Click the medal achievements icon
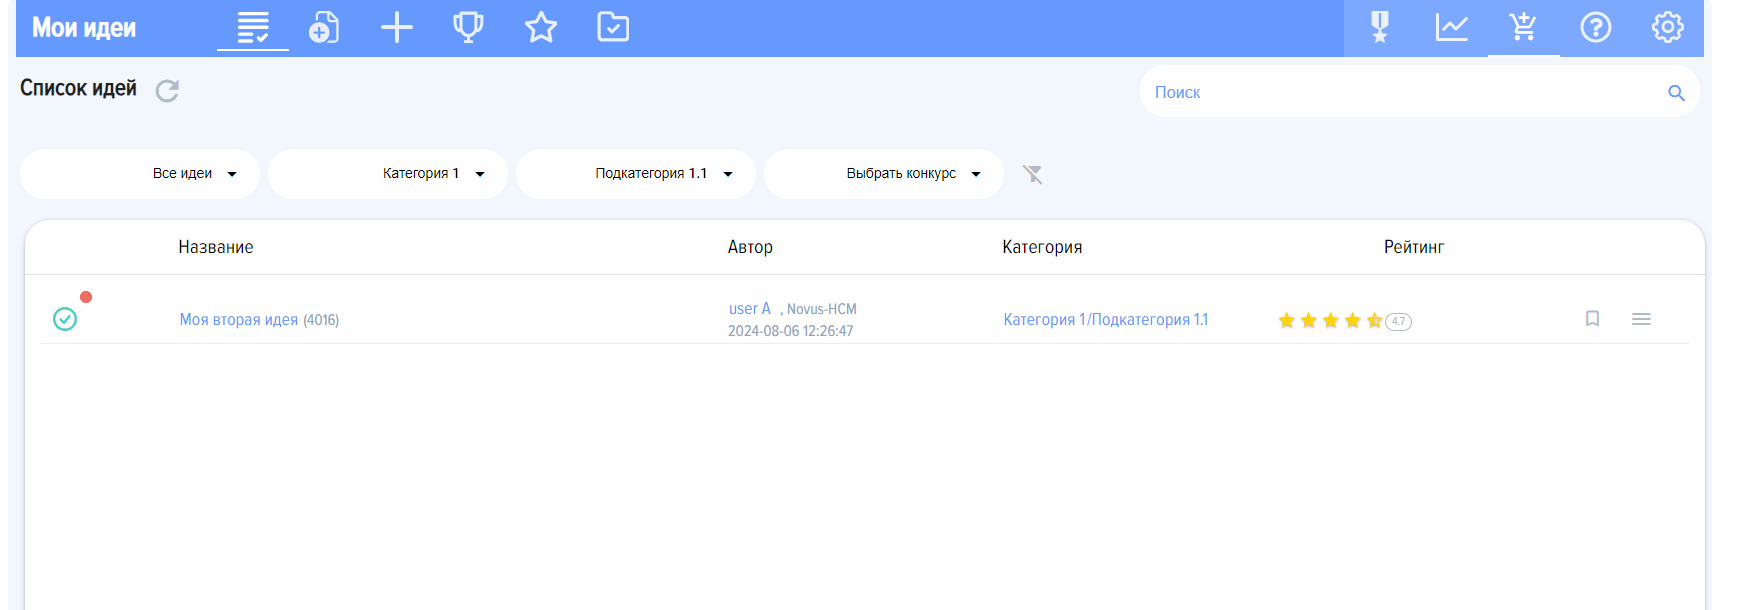The height and width of the screenshot is (610, 1737). [x=1380, y=27]
